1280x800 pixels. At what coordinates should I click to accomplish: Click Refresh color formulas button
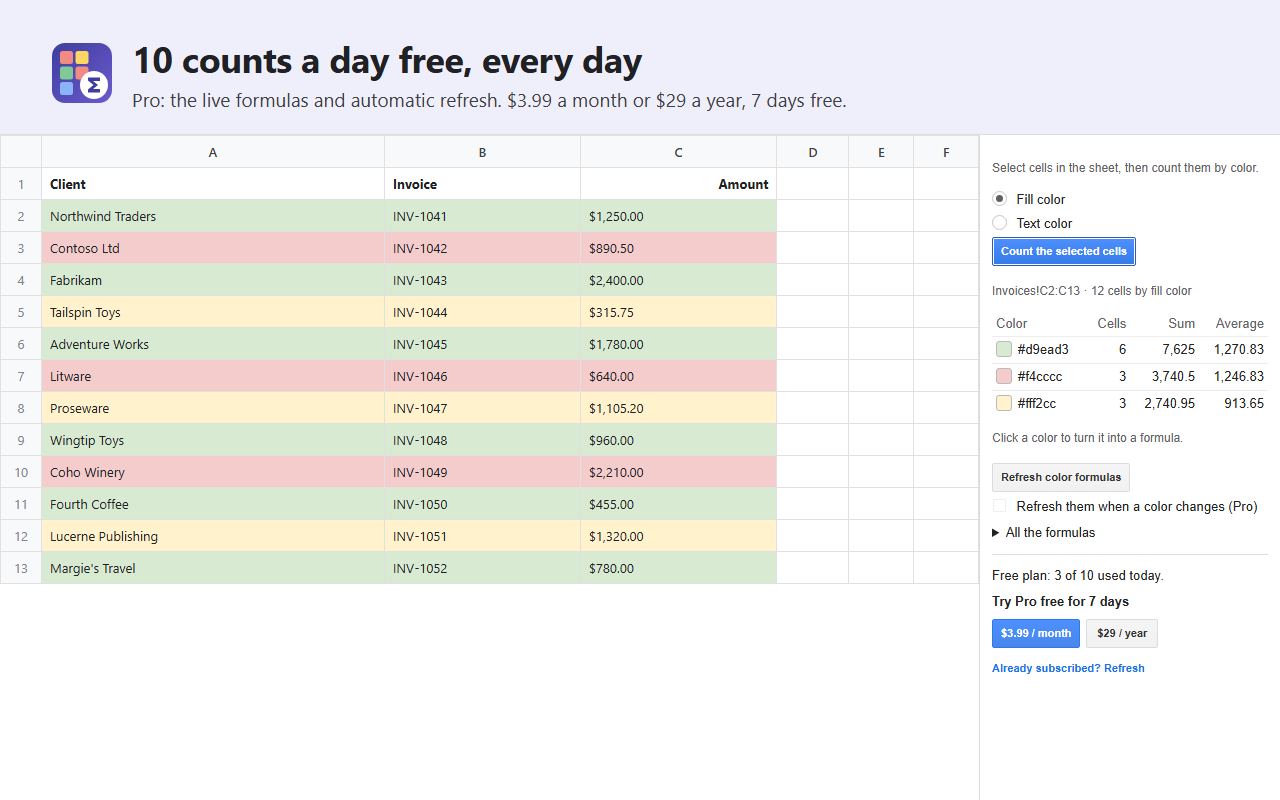click(1061, 477)
